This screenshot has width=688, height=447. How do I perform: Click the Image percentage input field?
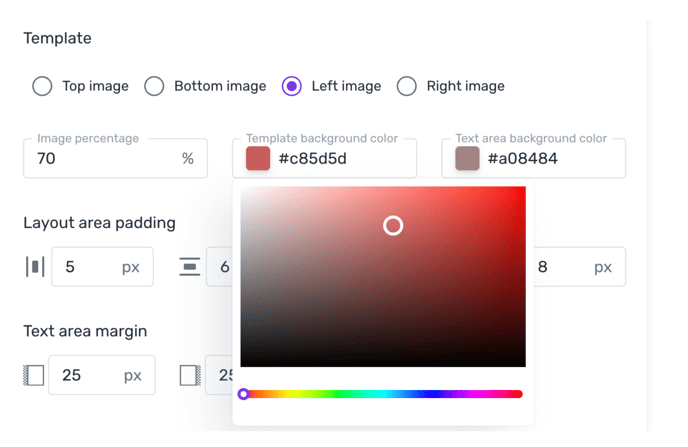click(x=115, y=158)
